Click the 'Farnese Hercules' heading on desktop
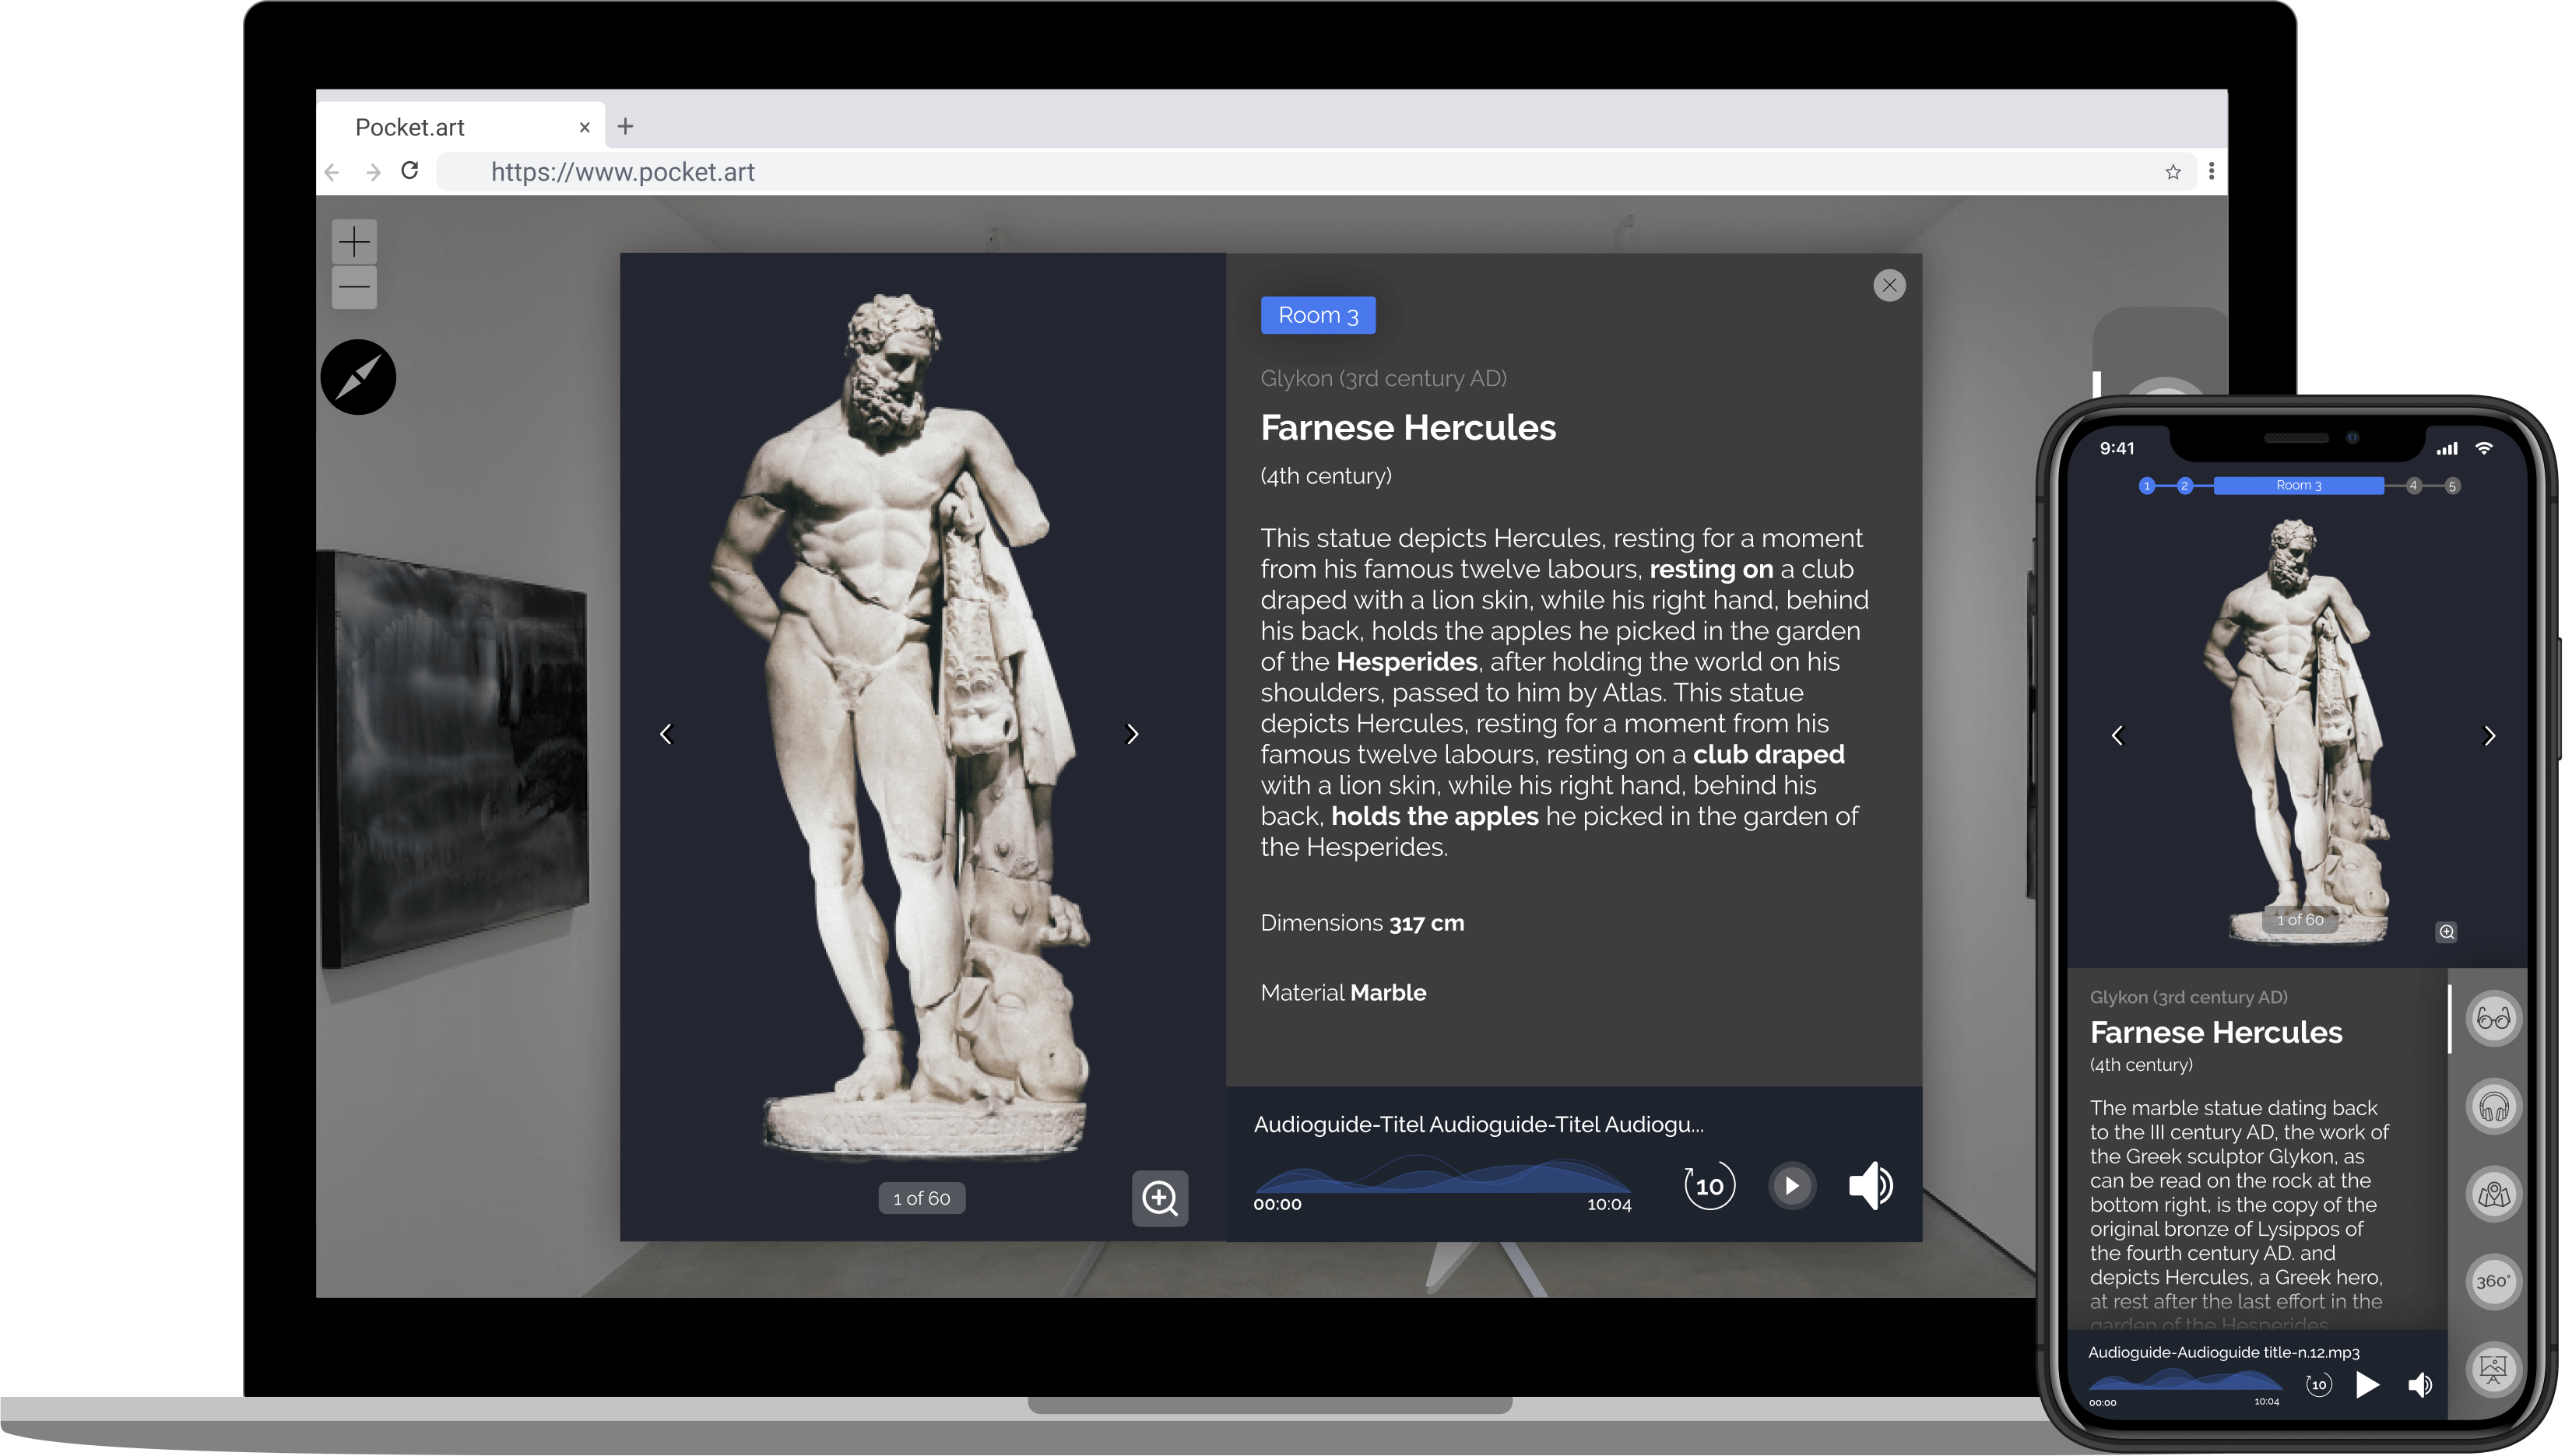 [x=1408, y=428]
